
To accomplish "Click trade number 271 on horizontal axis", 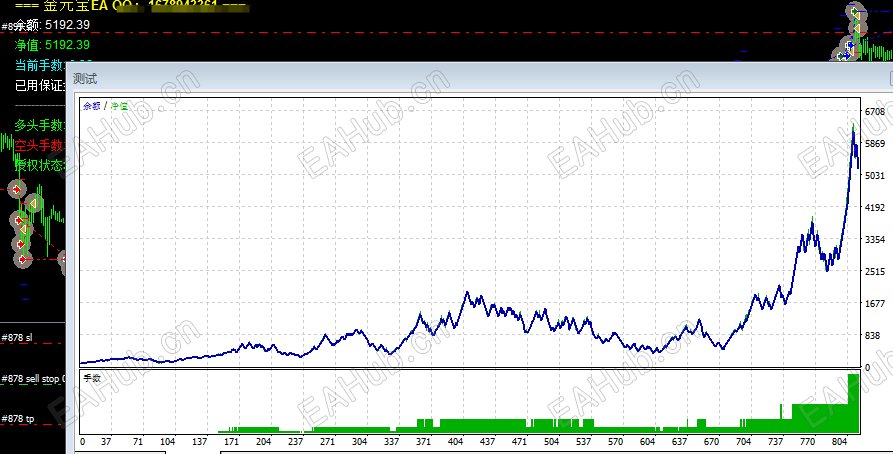I will [327, 441].
